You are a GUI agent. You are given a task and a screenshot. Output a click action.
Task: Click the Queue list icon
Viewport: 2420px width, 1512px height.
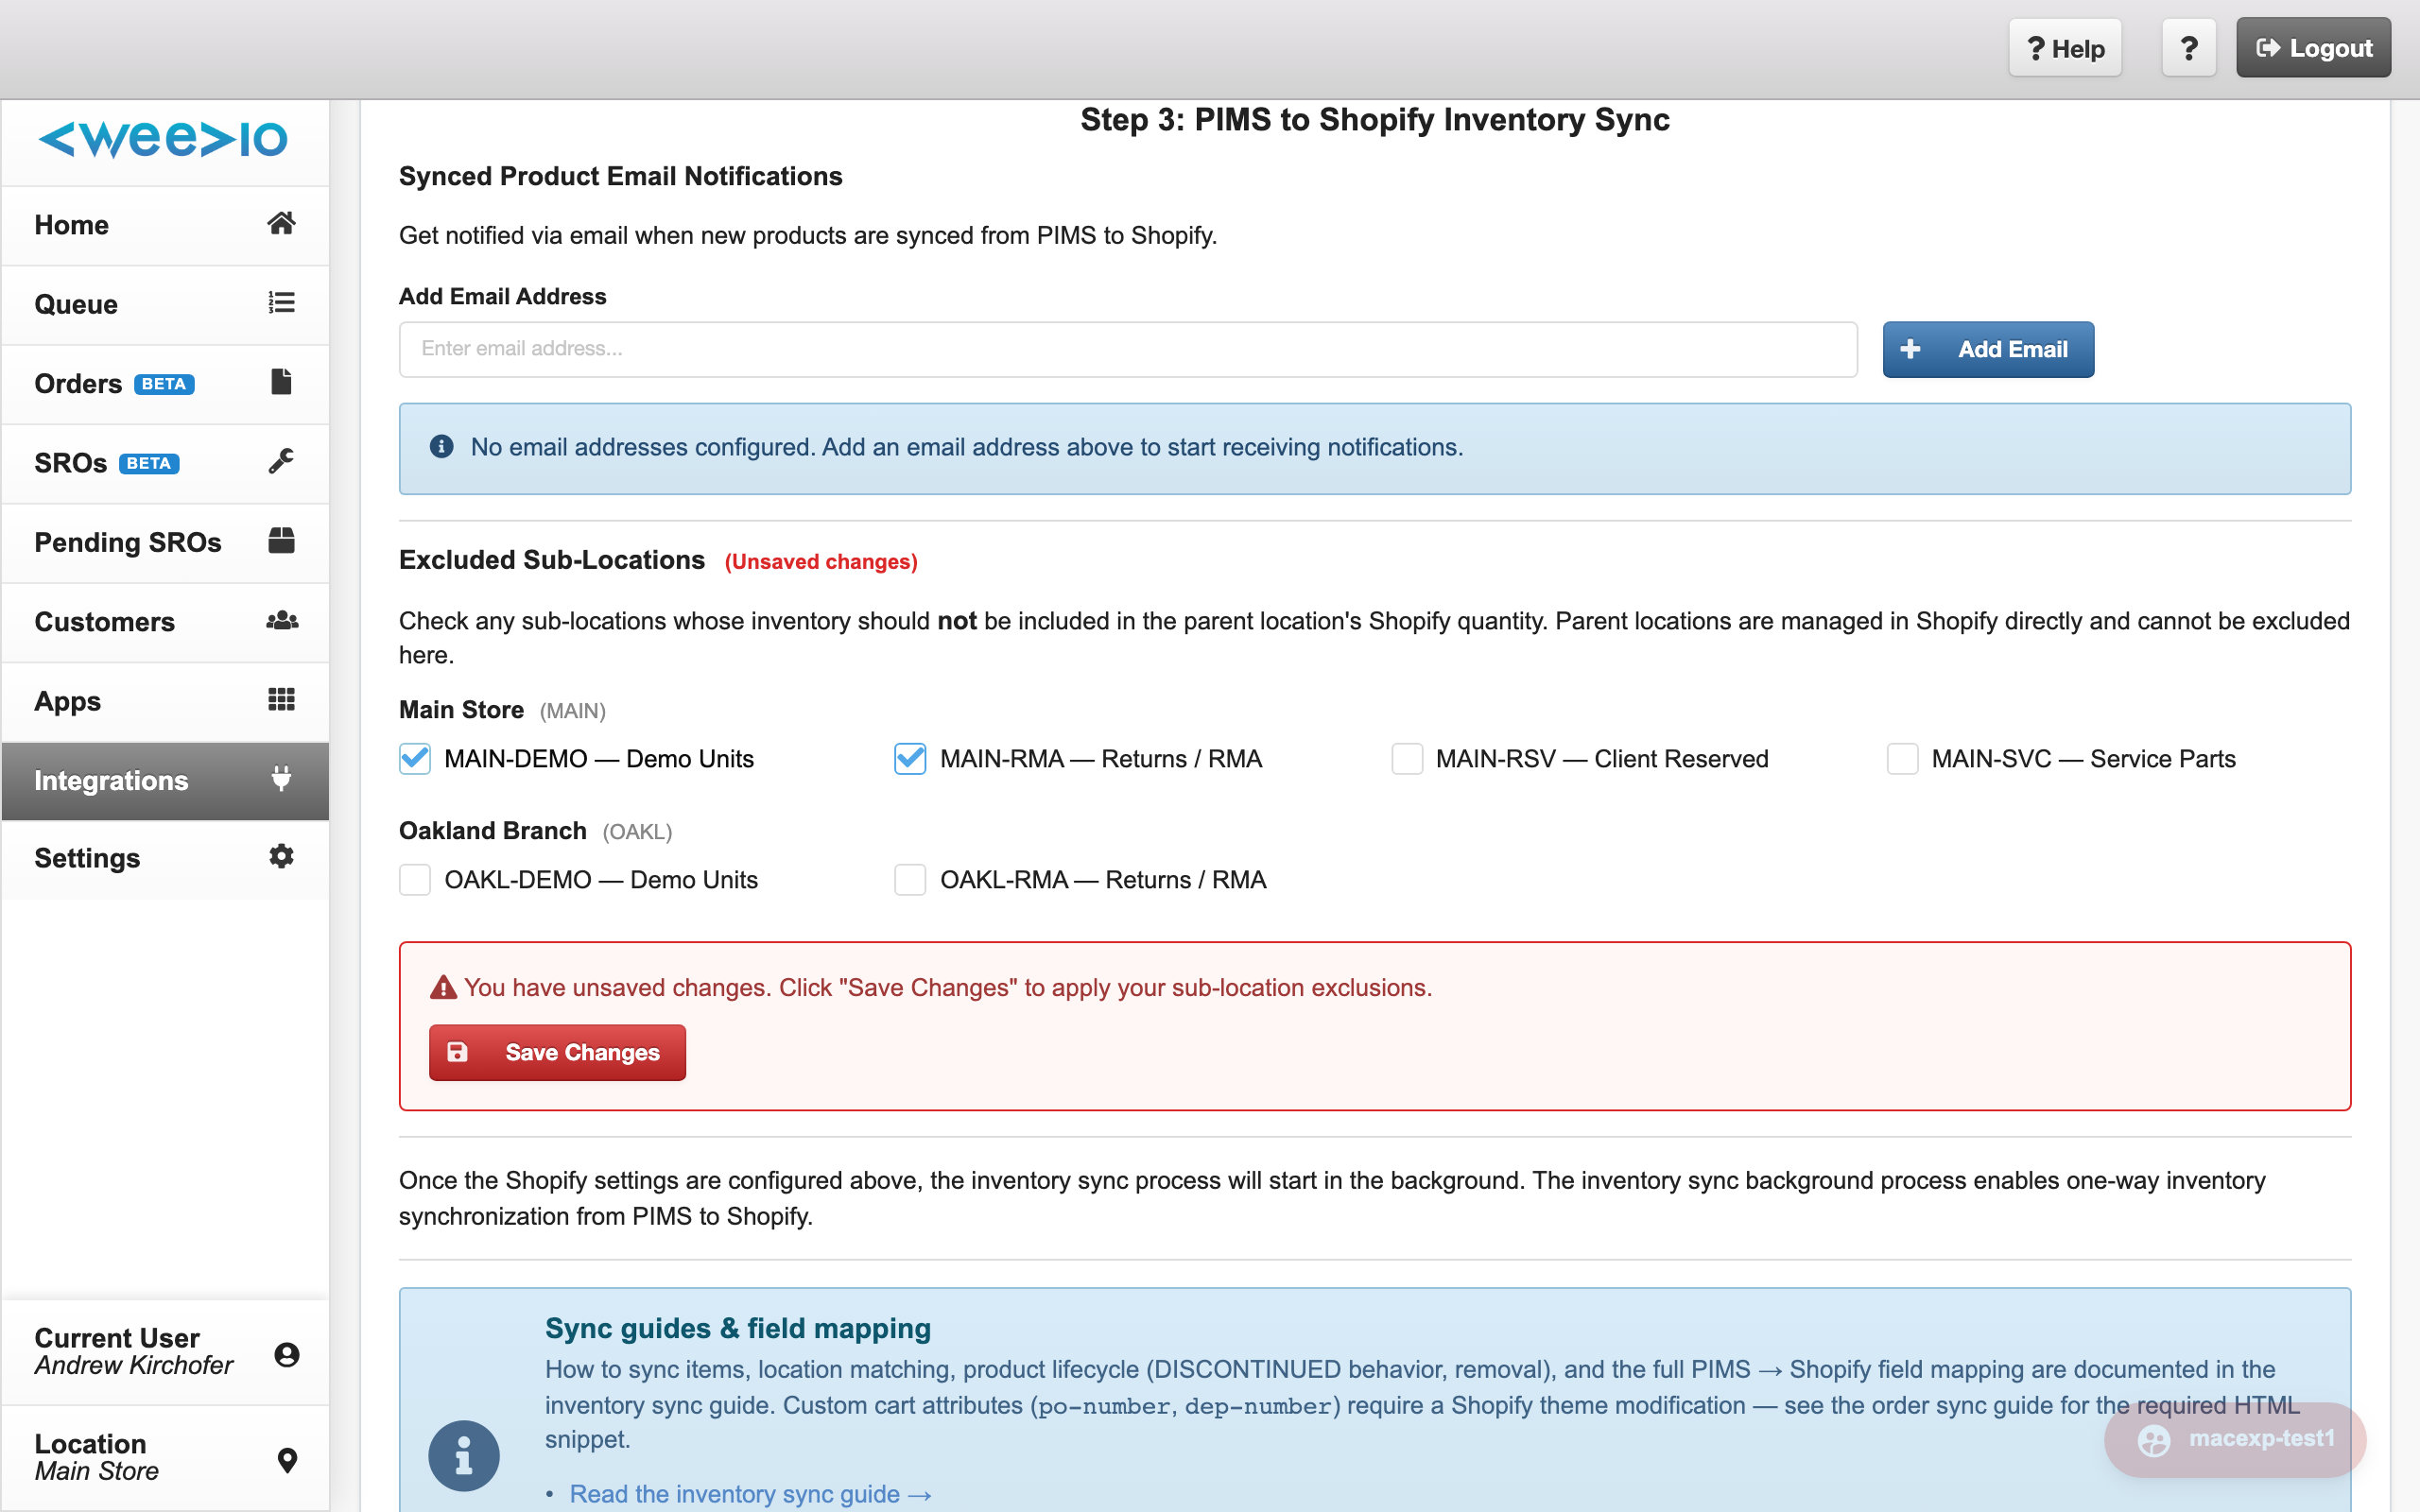(x=281, y=302)
